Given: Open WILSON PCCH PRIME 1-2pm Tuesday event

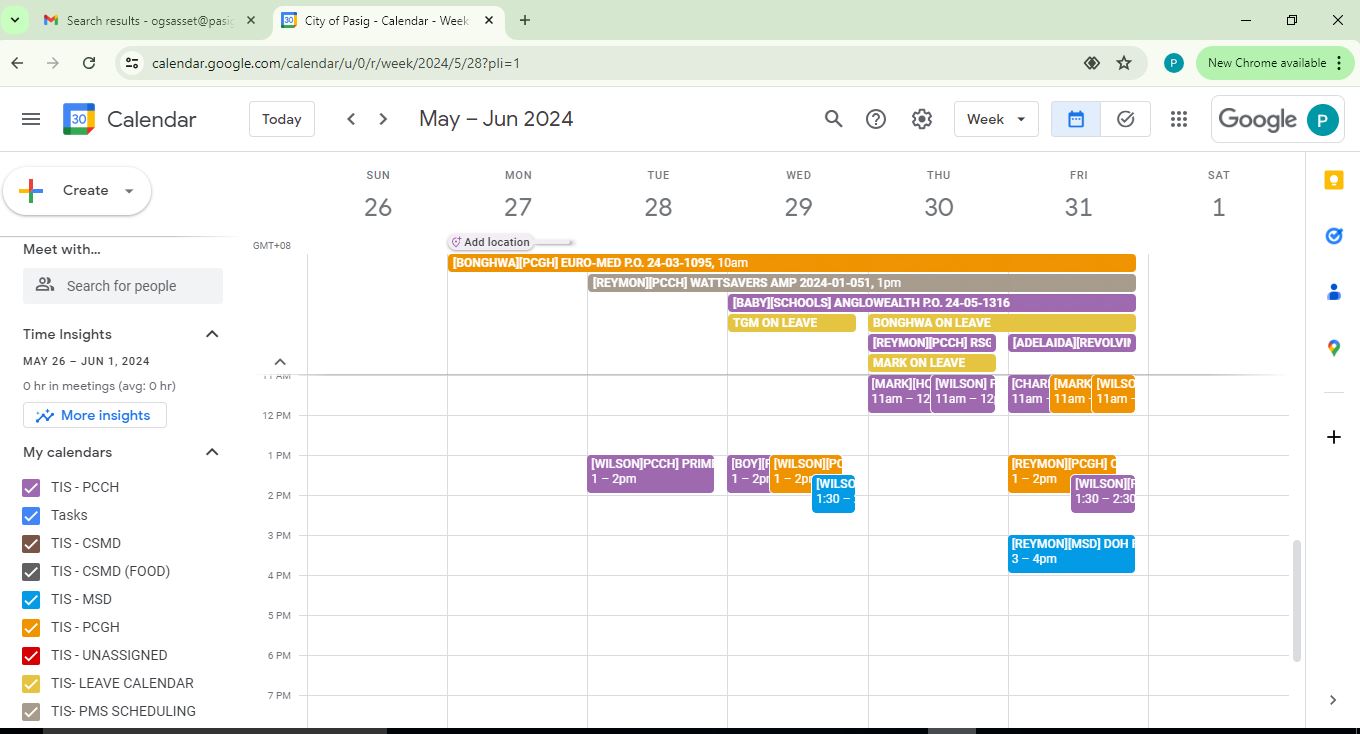Looking at the screenshot, I should [x=651, y=474].
